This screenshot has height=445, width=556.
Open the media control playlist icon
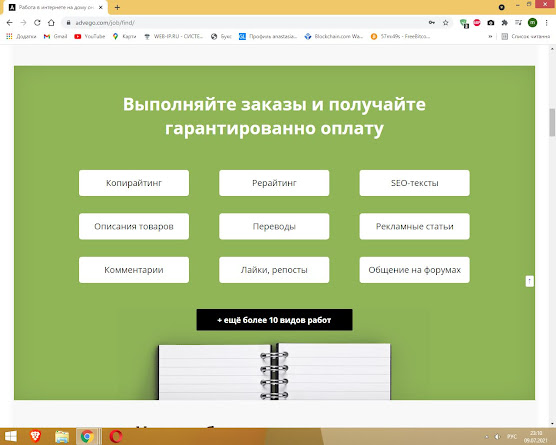coord(518,23)
